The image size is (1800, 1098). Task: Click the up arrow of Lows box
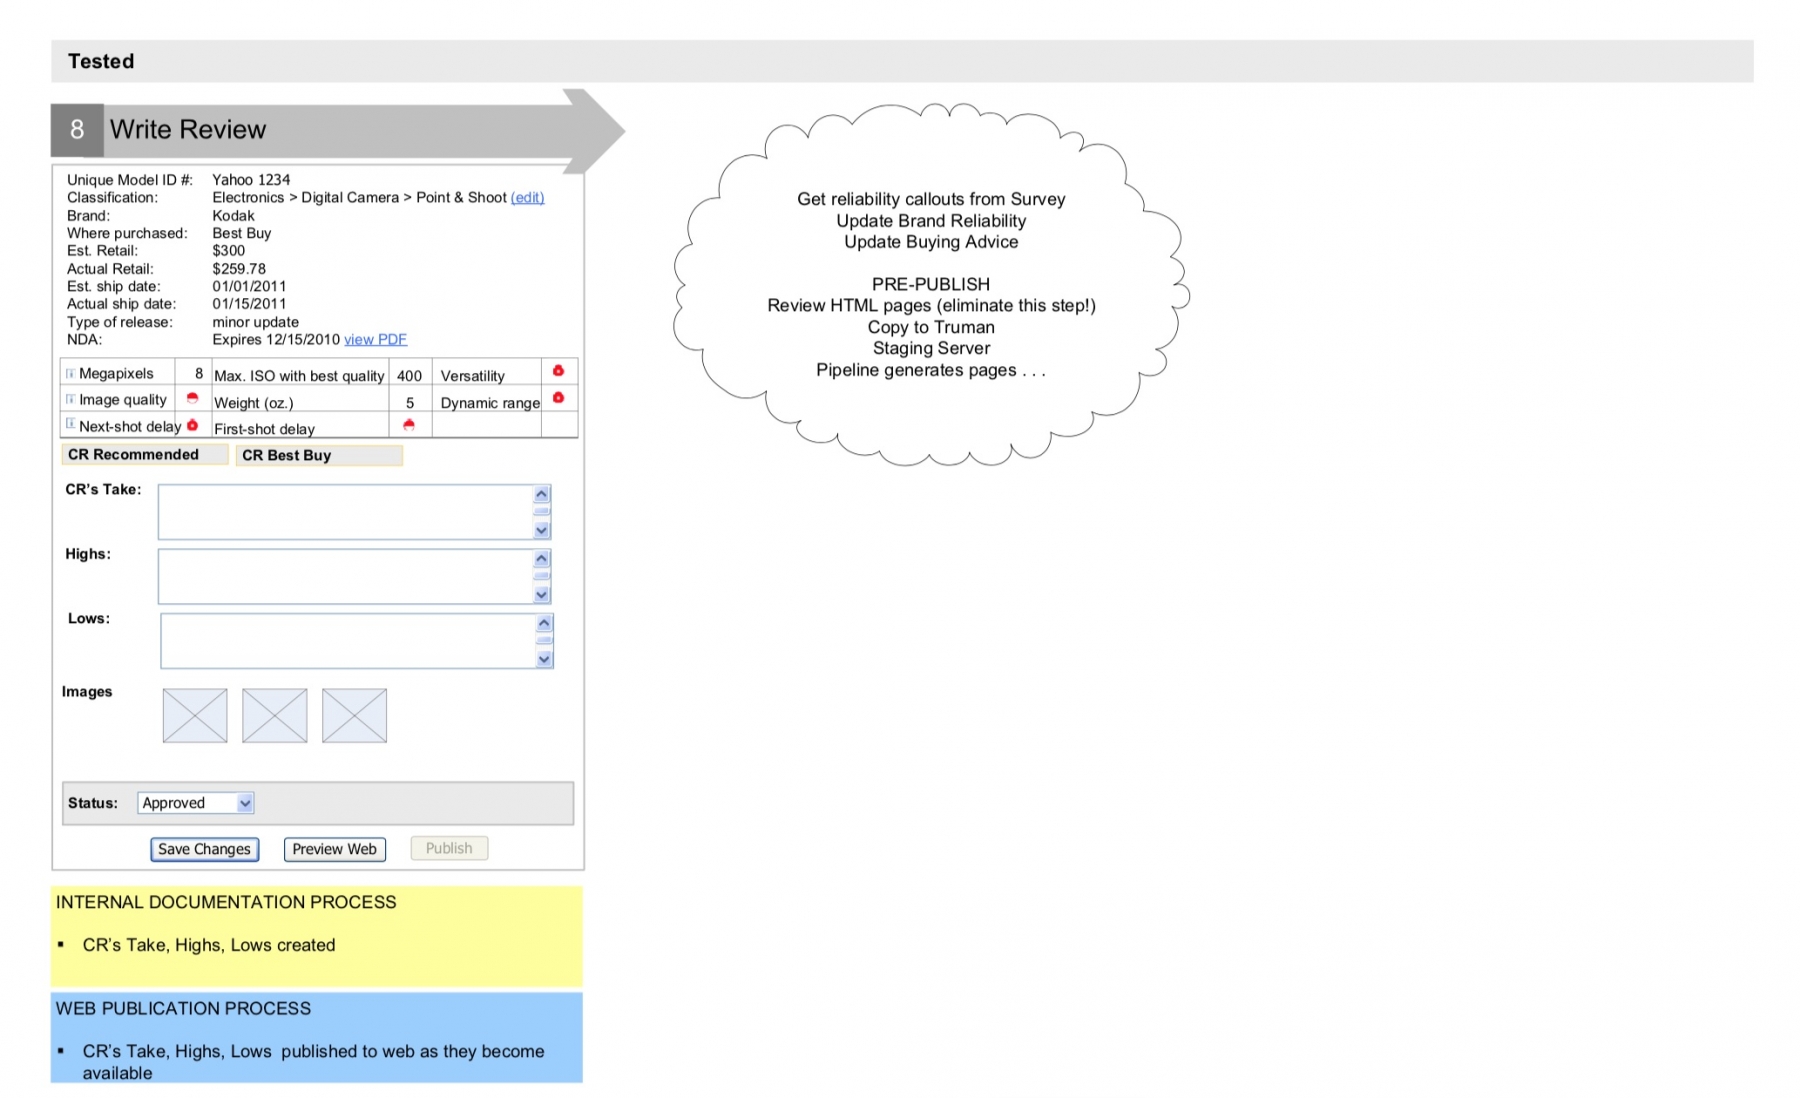pos(544,623)
